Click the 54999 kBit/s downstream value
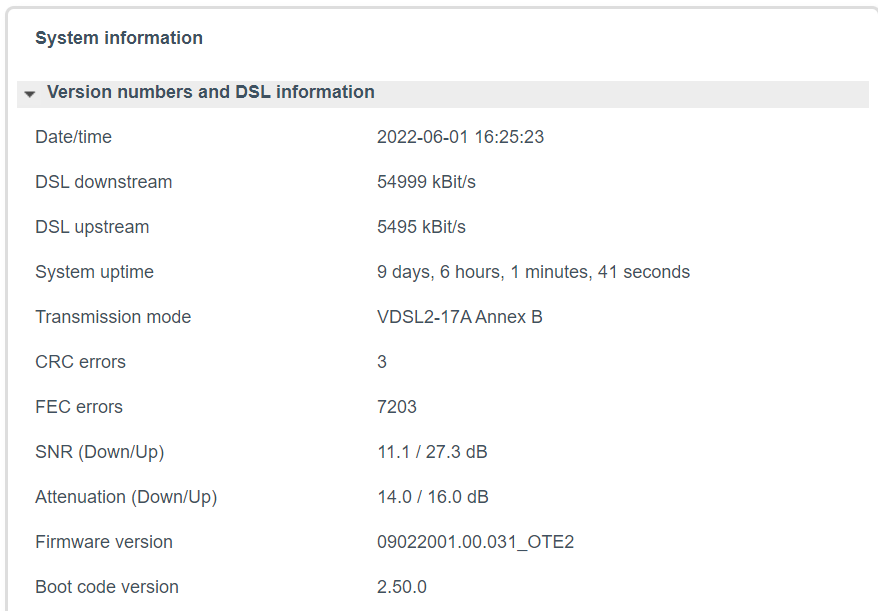 click(426, 182)
